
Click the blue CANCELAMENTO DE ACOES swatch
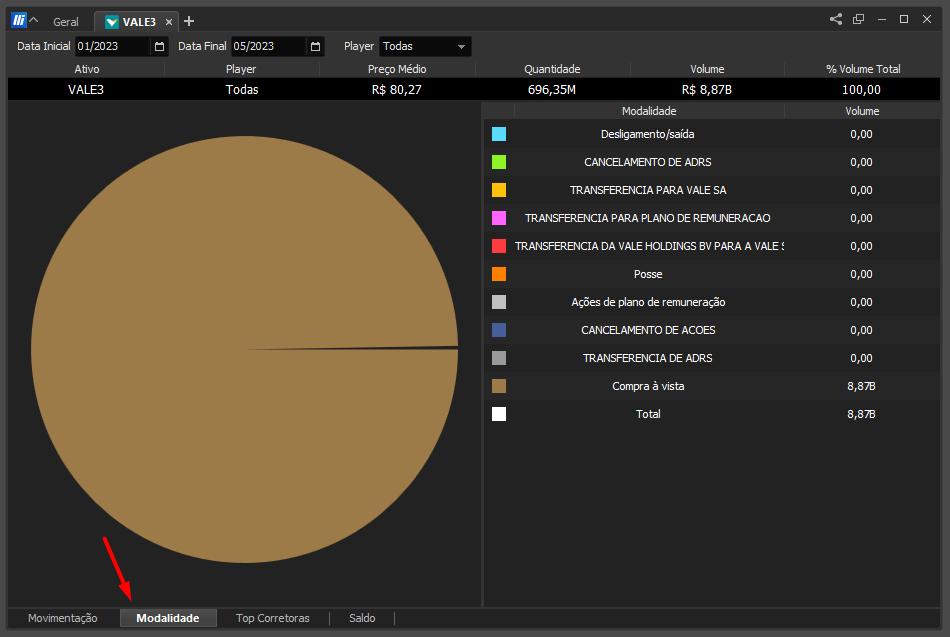[x=499, y=330]
